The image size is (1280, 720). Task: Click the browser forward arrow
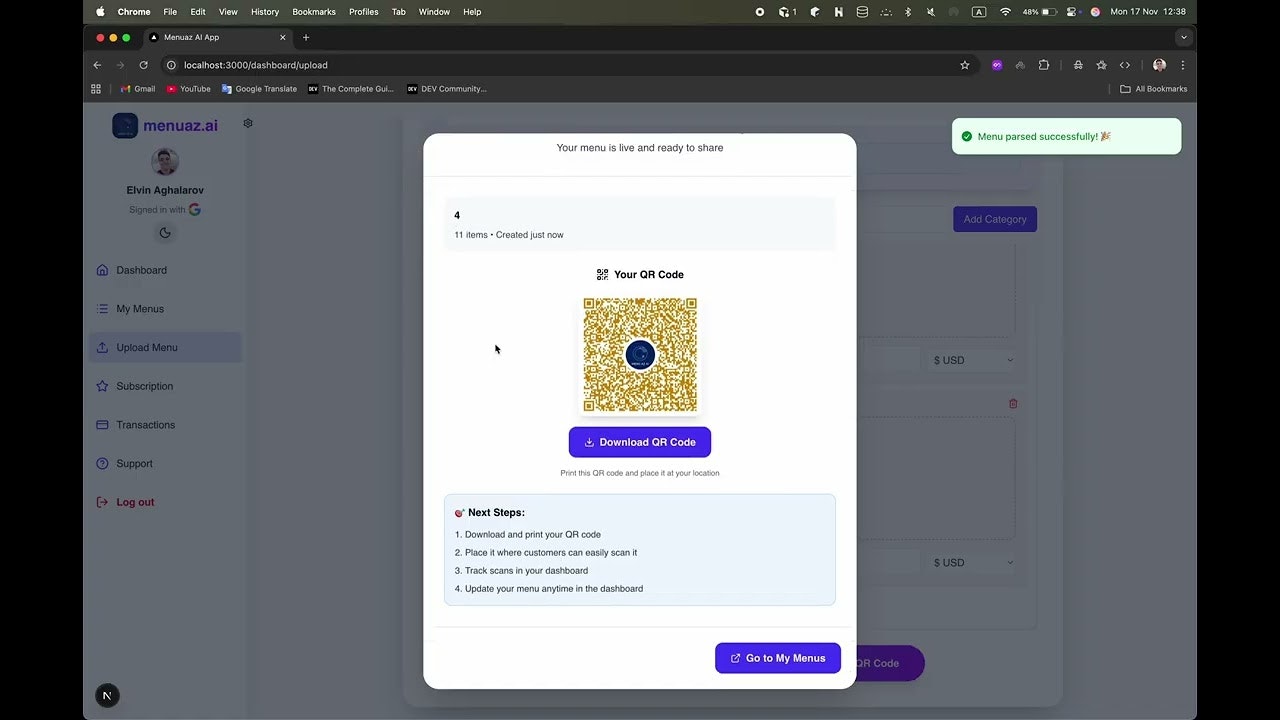click(120, 65)
